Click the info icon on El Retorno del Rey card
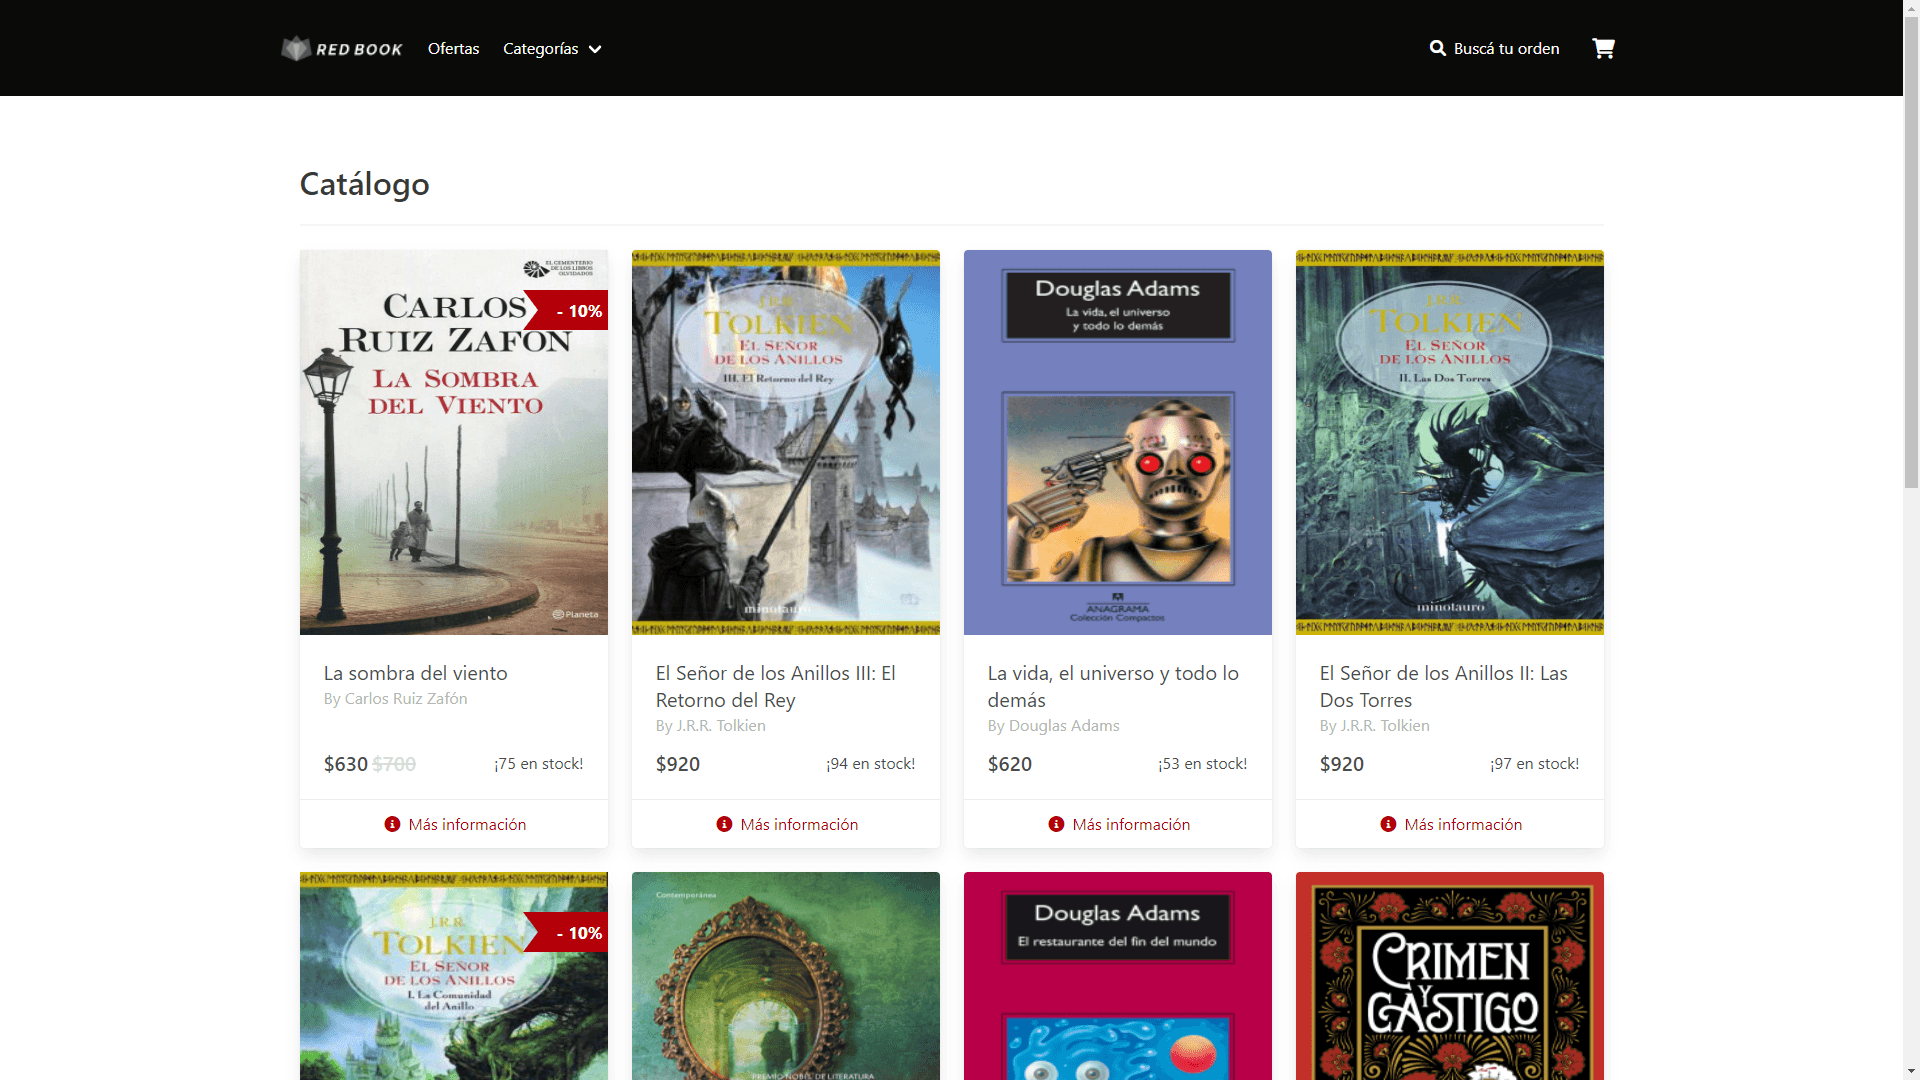The height and width of the screenshot is (1080, 1920). pyautogui.click(x=723, y=824)
